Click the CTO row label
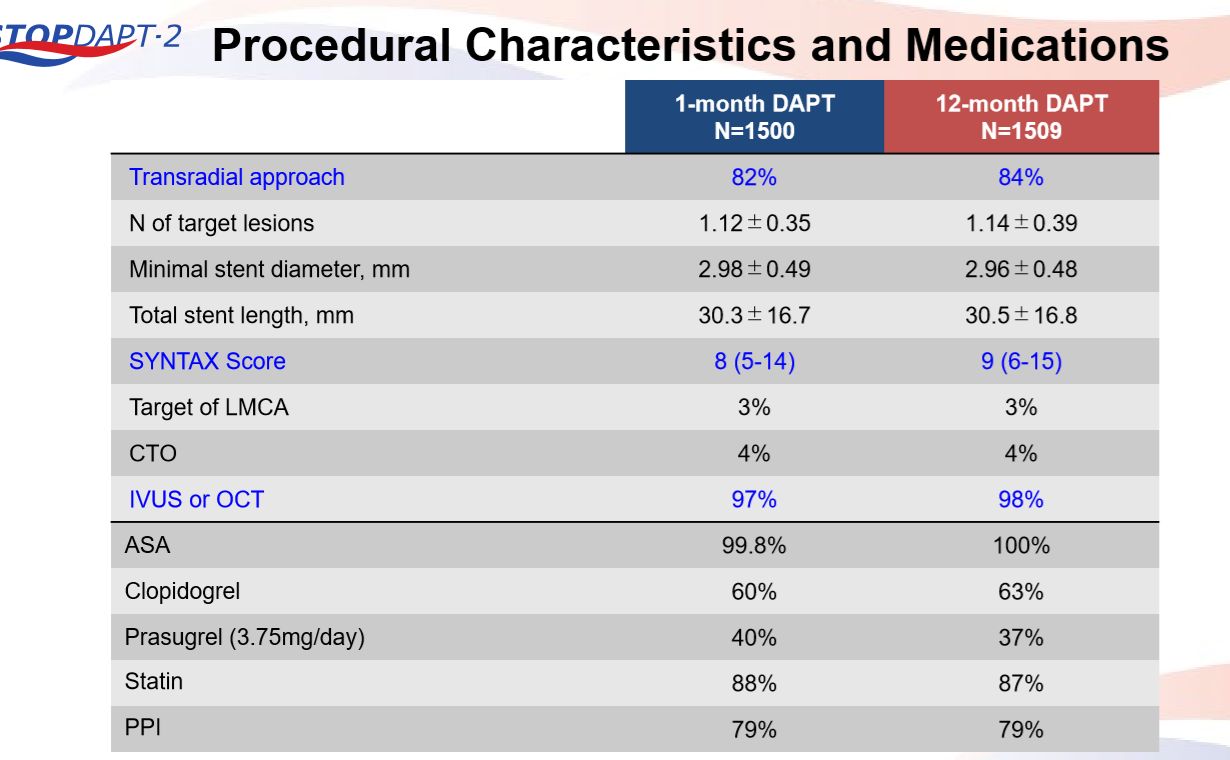Screen dimensions: 1230x760 point(153,453)
